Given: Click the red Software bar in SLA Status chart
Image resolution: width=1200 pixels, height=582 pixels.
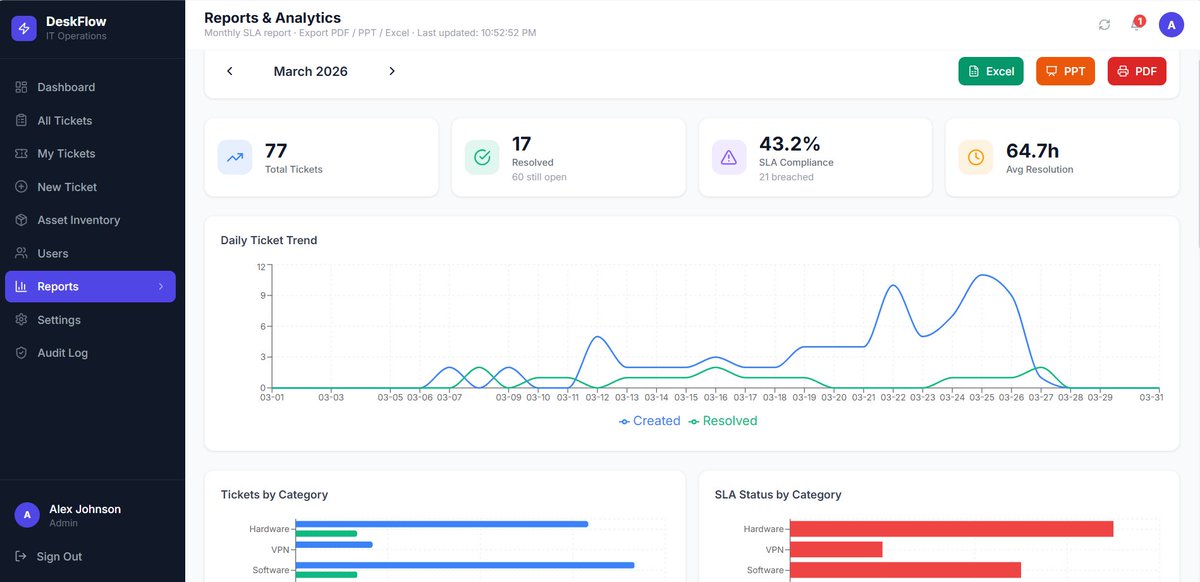Looking at the screenshot, I should click(905, 570).
